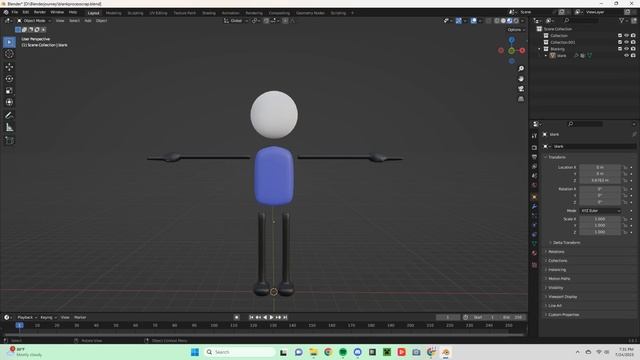
Task: Click the hand pan-view gizmo
Action: pyautogui.click(x=521, y=79)
